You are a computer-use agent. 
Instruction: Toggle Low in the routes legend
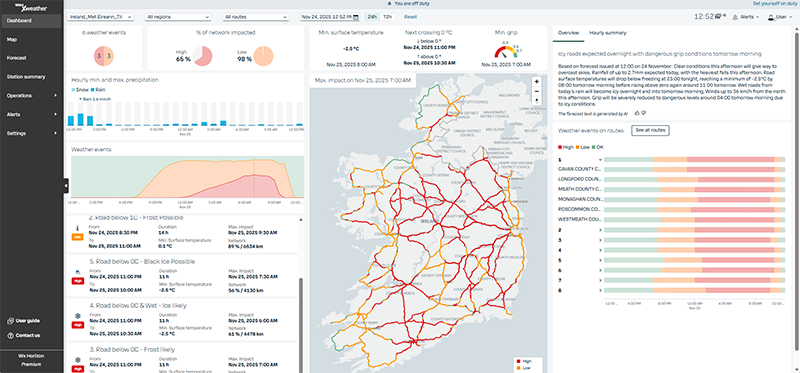(x=582, y=147)
